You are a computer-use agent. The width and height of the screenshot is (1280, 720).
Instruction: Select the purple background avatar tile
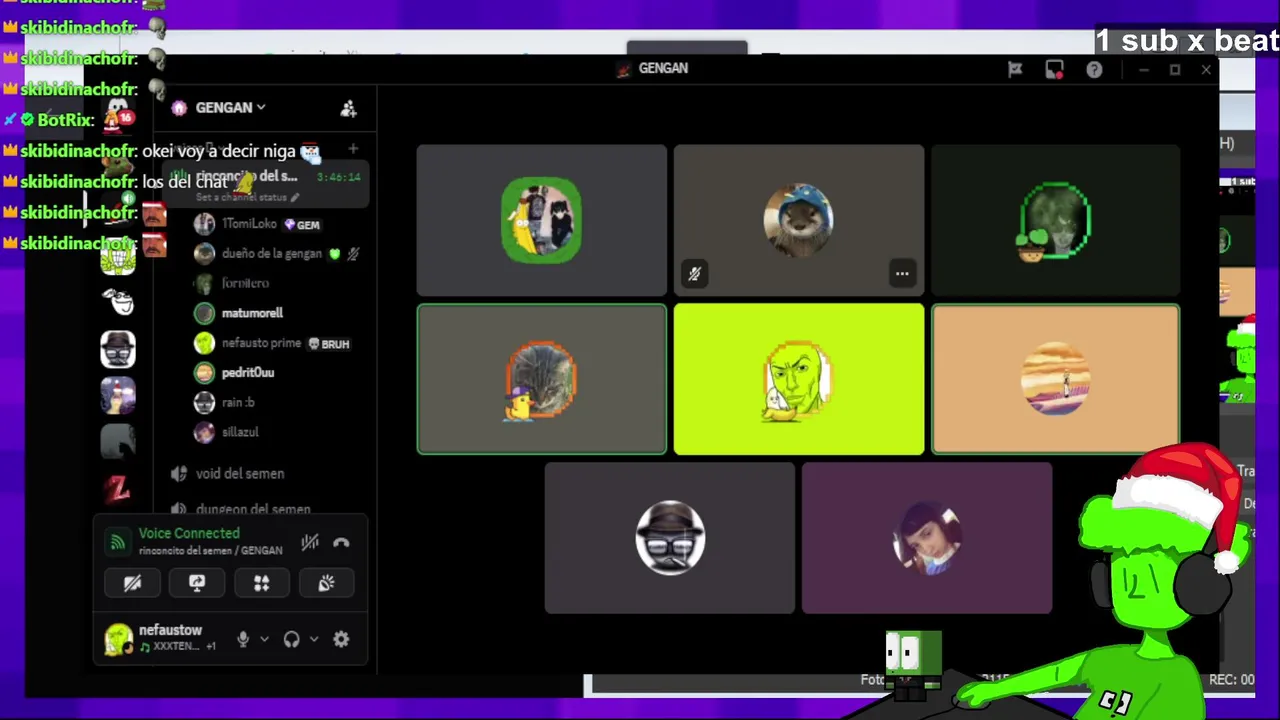click(x=927, y=538)
